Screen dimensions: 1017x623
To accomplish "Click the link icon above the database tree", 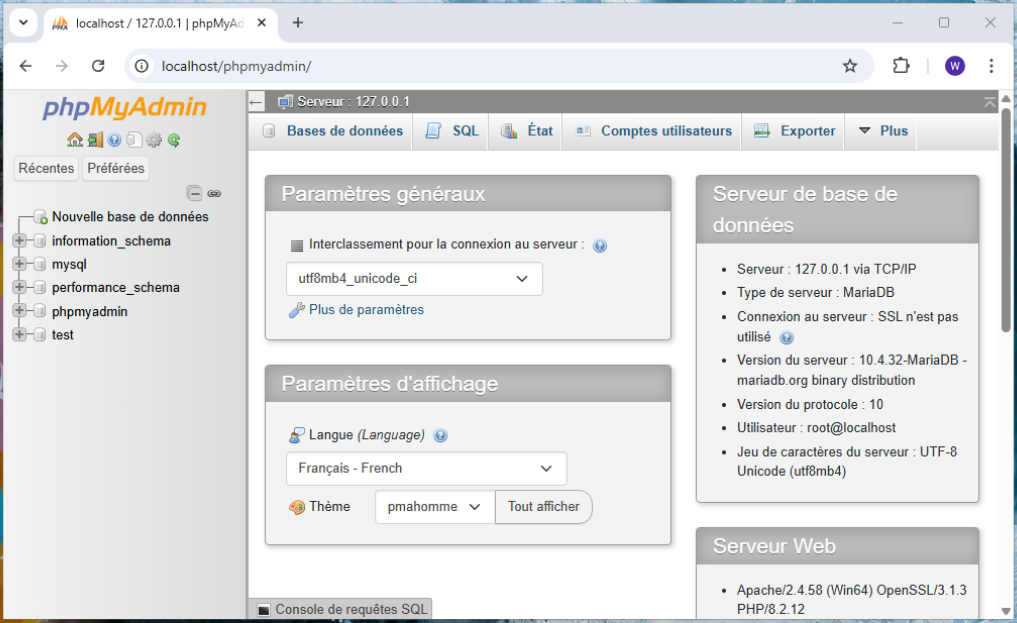I will (x=214, y=193).
